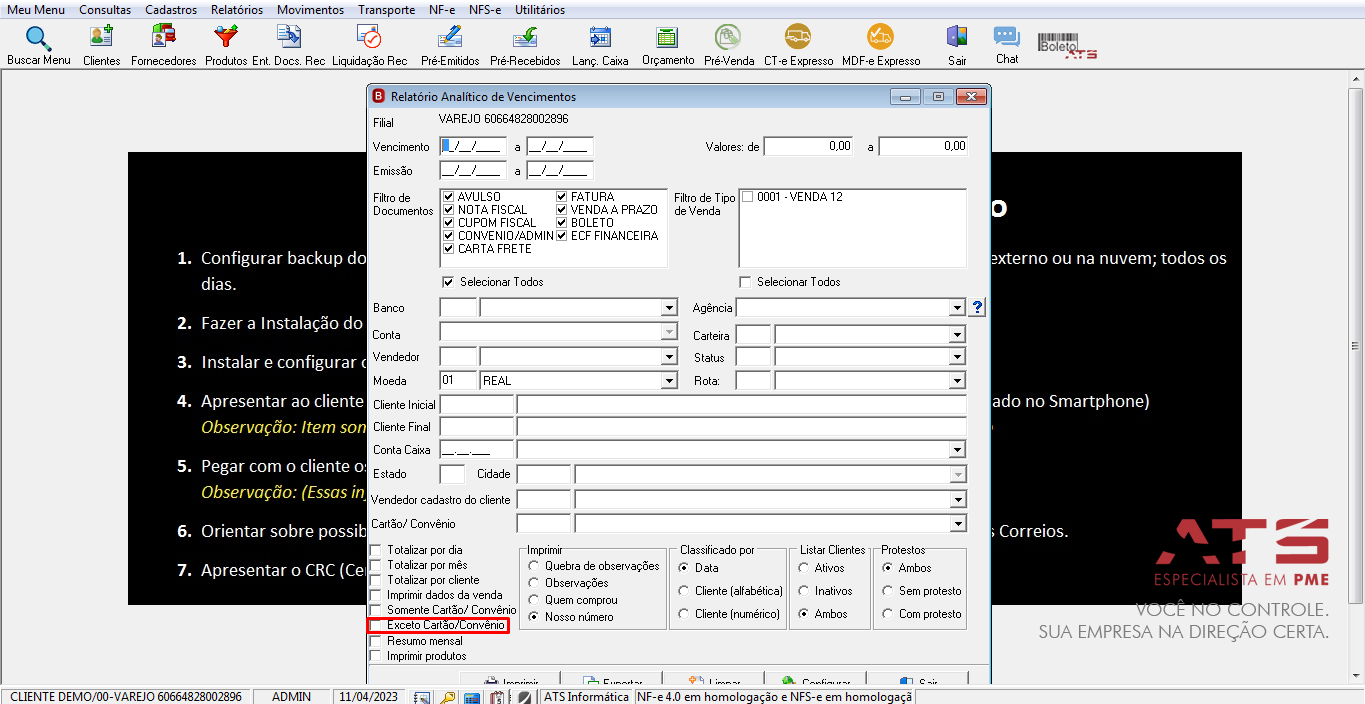Select the Cliente (alfabética) sort option

click(x=684, y=591)
